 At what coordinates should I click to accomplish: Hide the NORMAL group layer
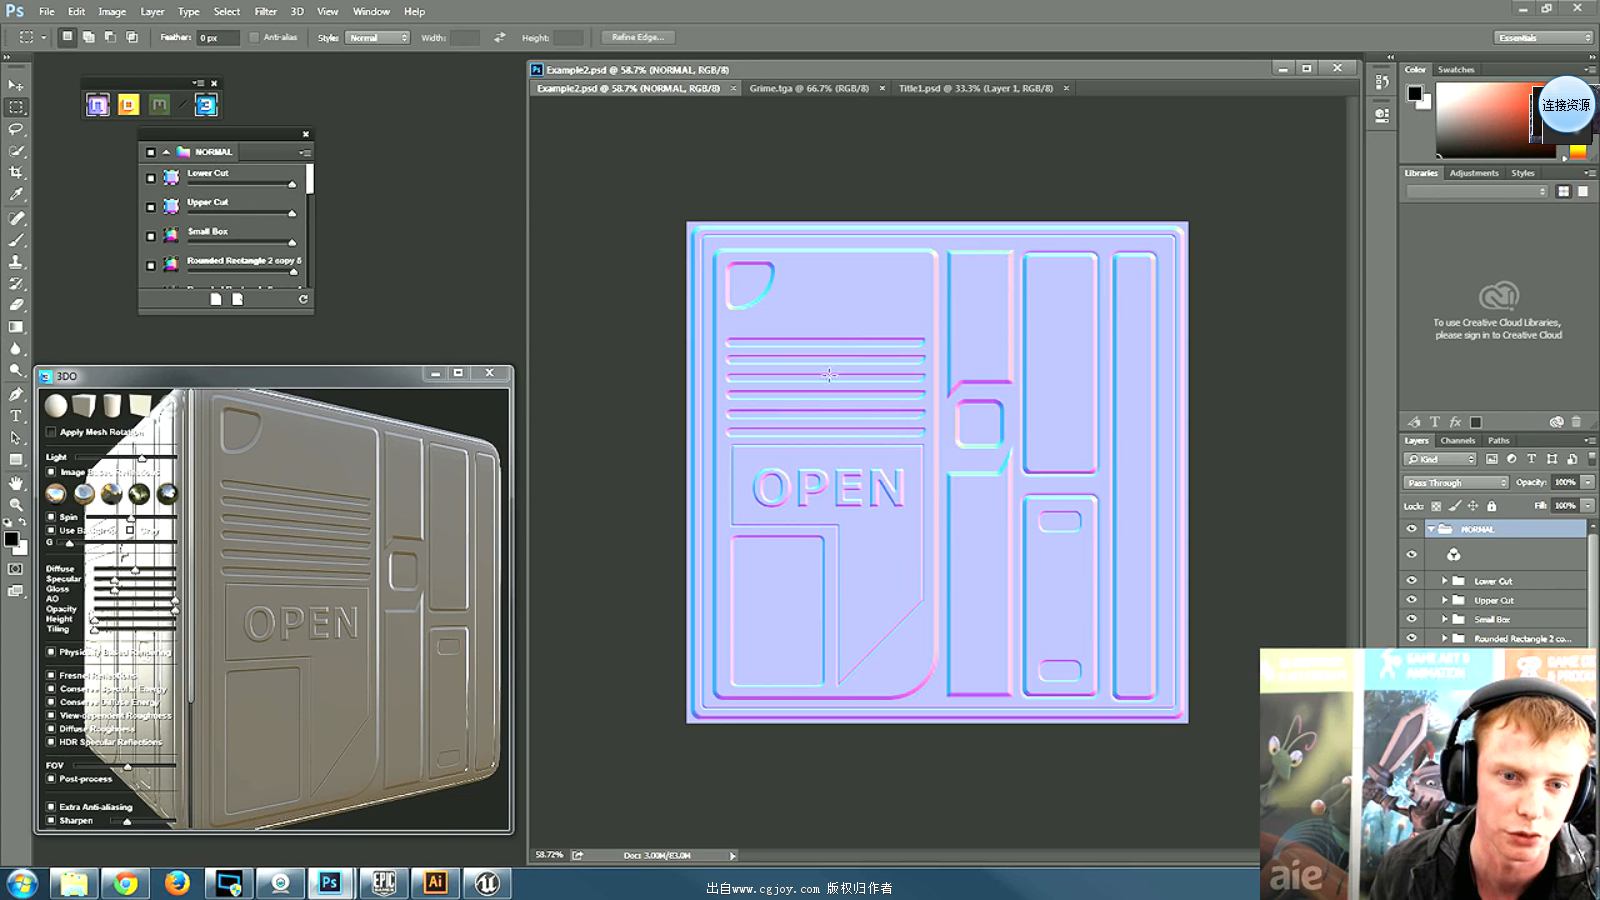(x=1412, y=529)
